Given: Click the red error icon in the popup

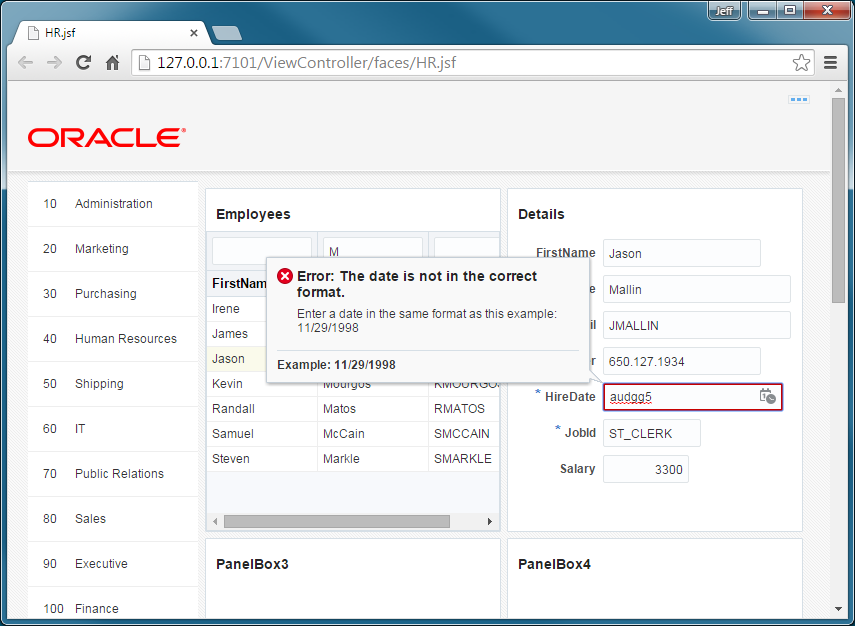Looking at the screenshot, I should coord(285,276).
